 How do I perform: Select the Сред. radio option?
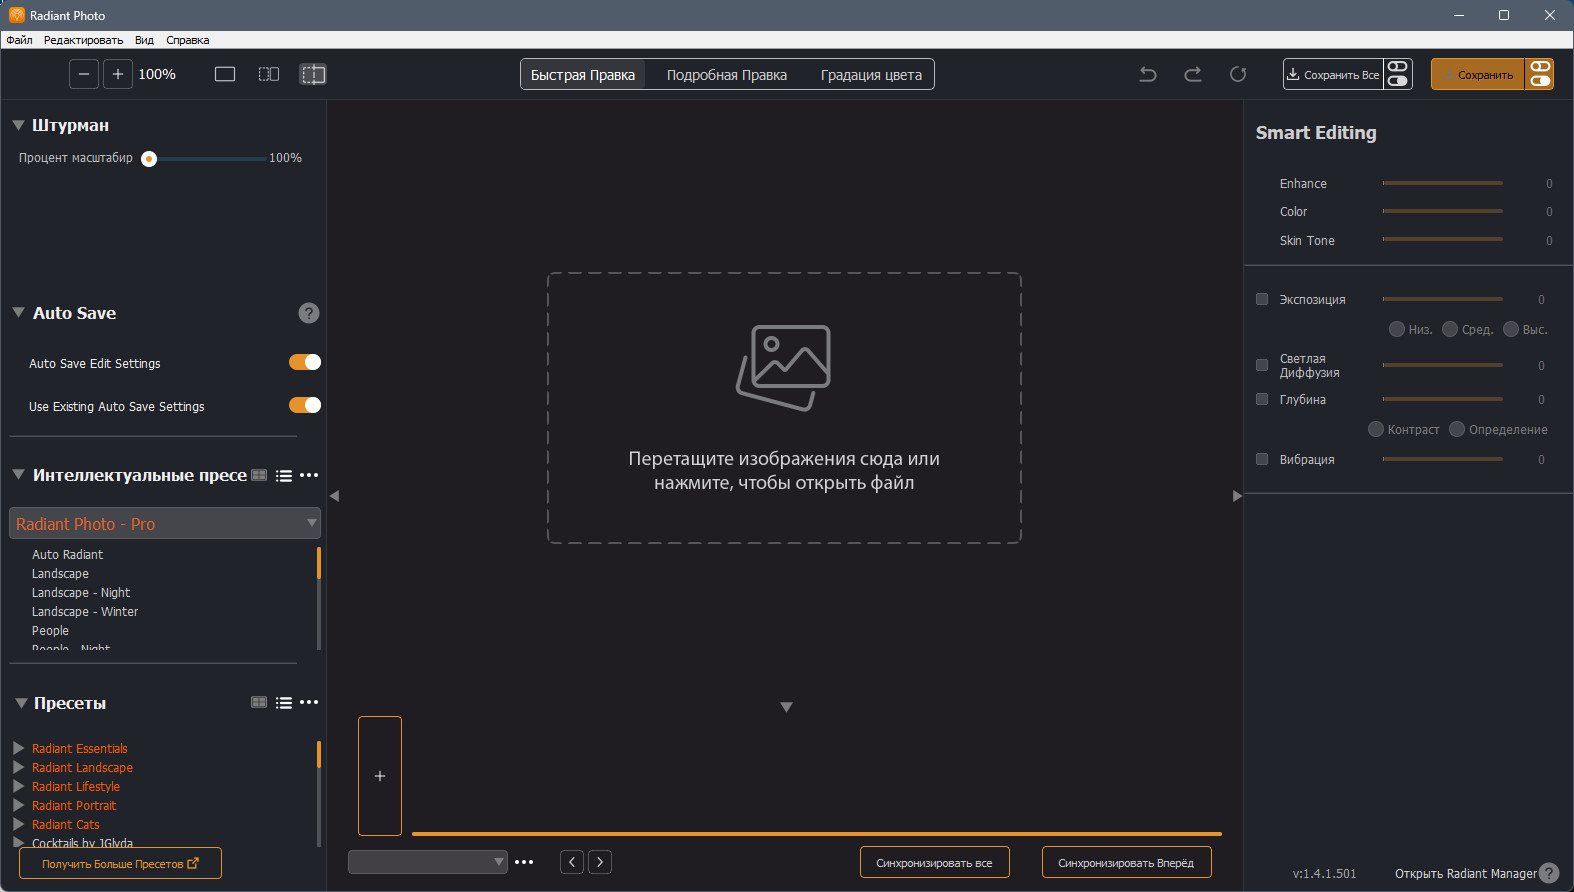point(1450,329)
